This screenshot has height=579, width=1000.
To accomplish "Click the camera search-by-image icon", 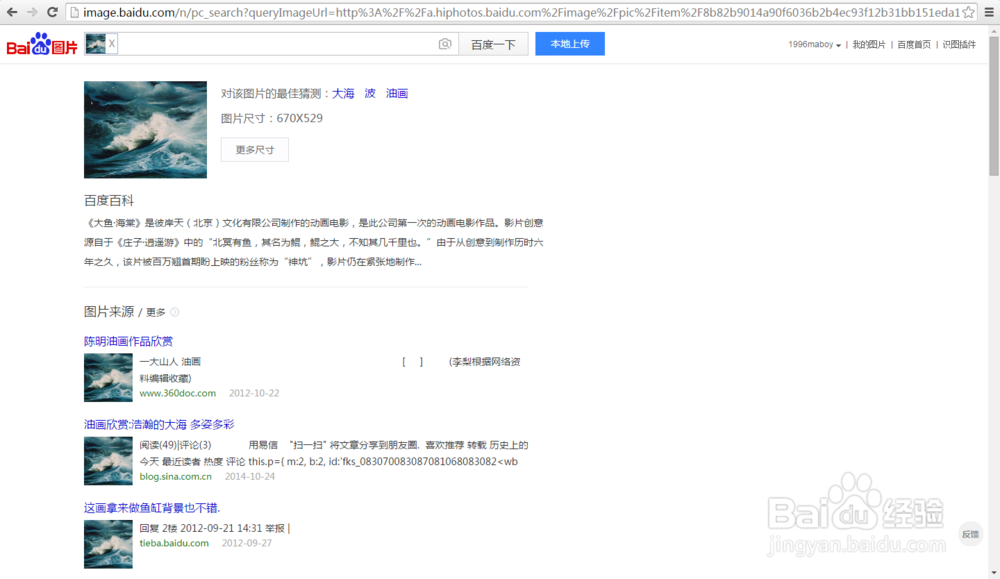I will click(x=445, y=44).
